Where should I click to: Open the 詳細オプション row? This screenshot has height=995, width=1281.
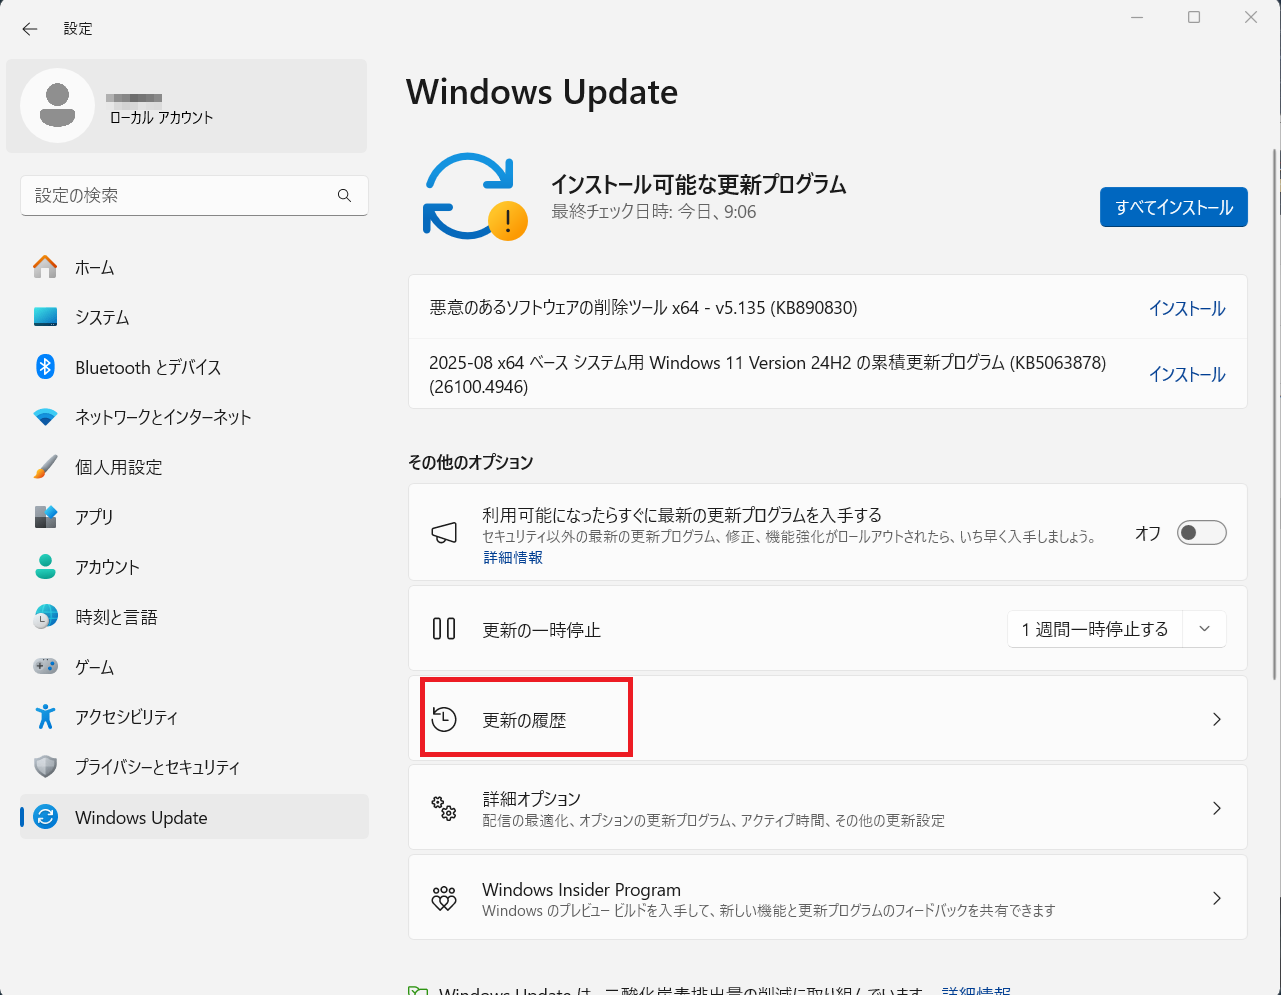coord(828,808)
